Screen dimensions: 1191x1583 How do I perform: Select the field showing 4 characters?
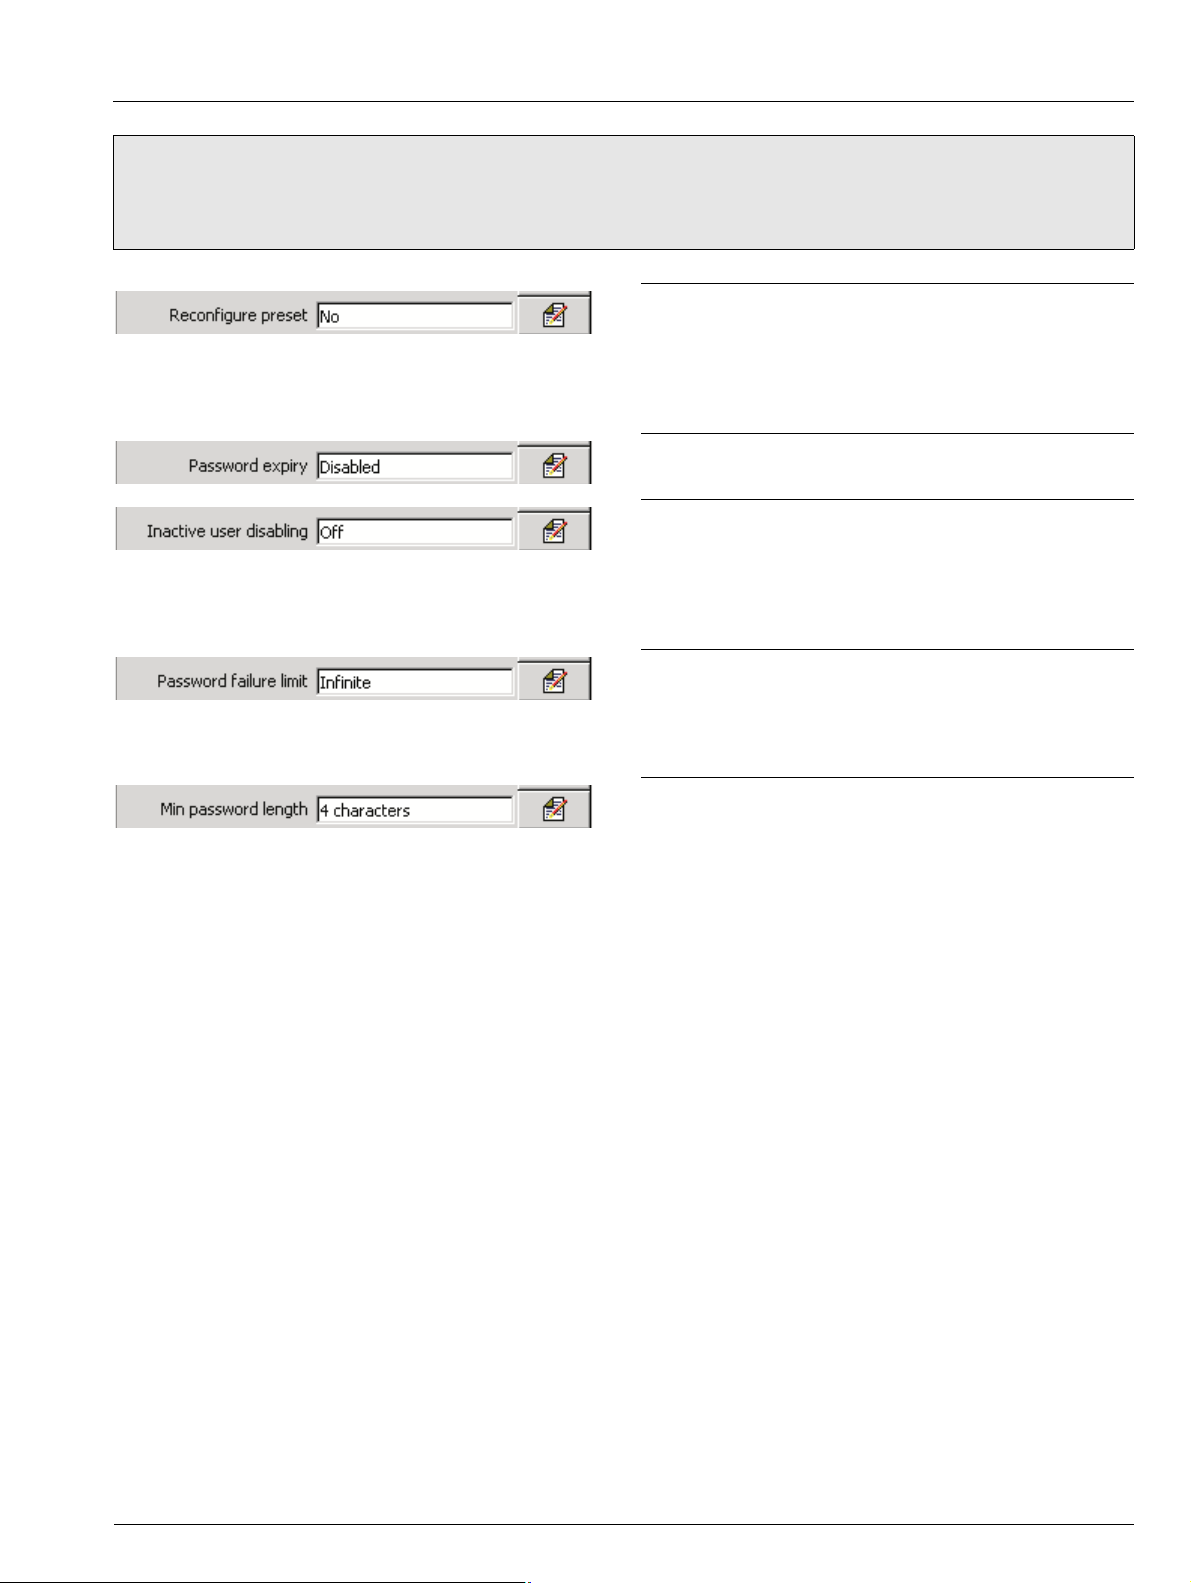click(414, 810)
